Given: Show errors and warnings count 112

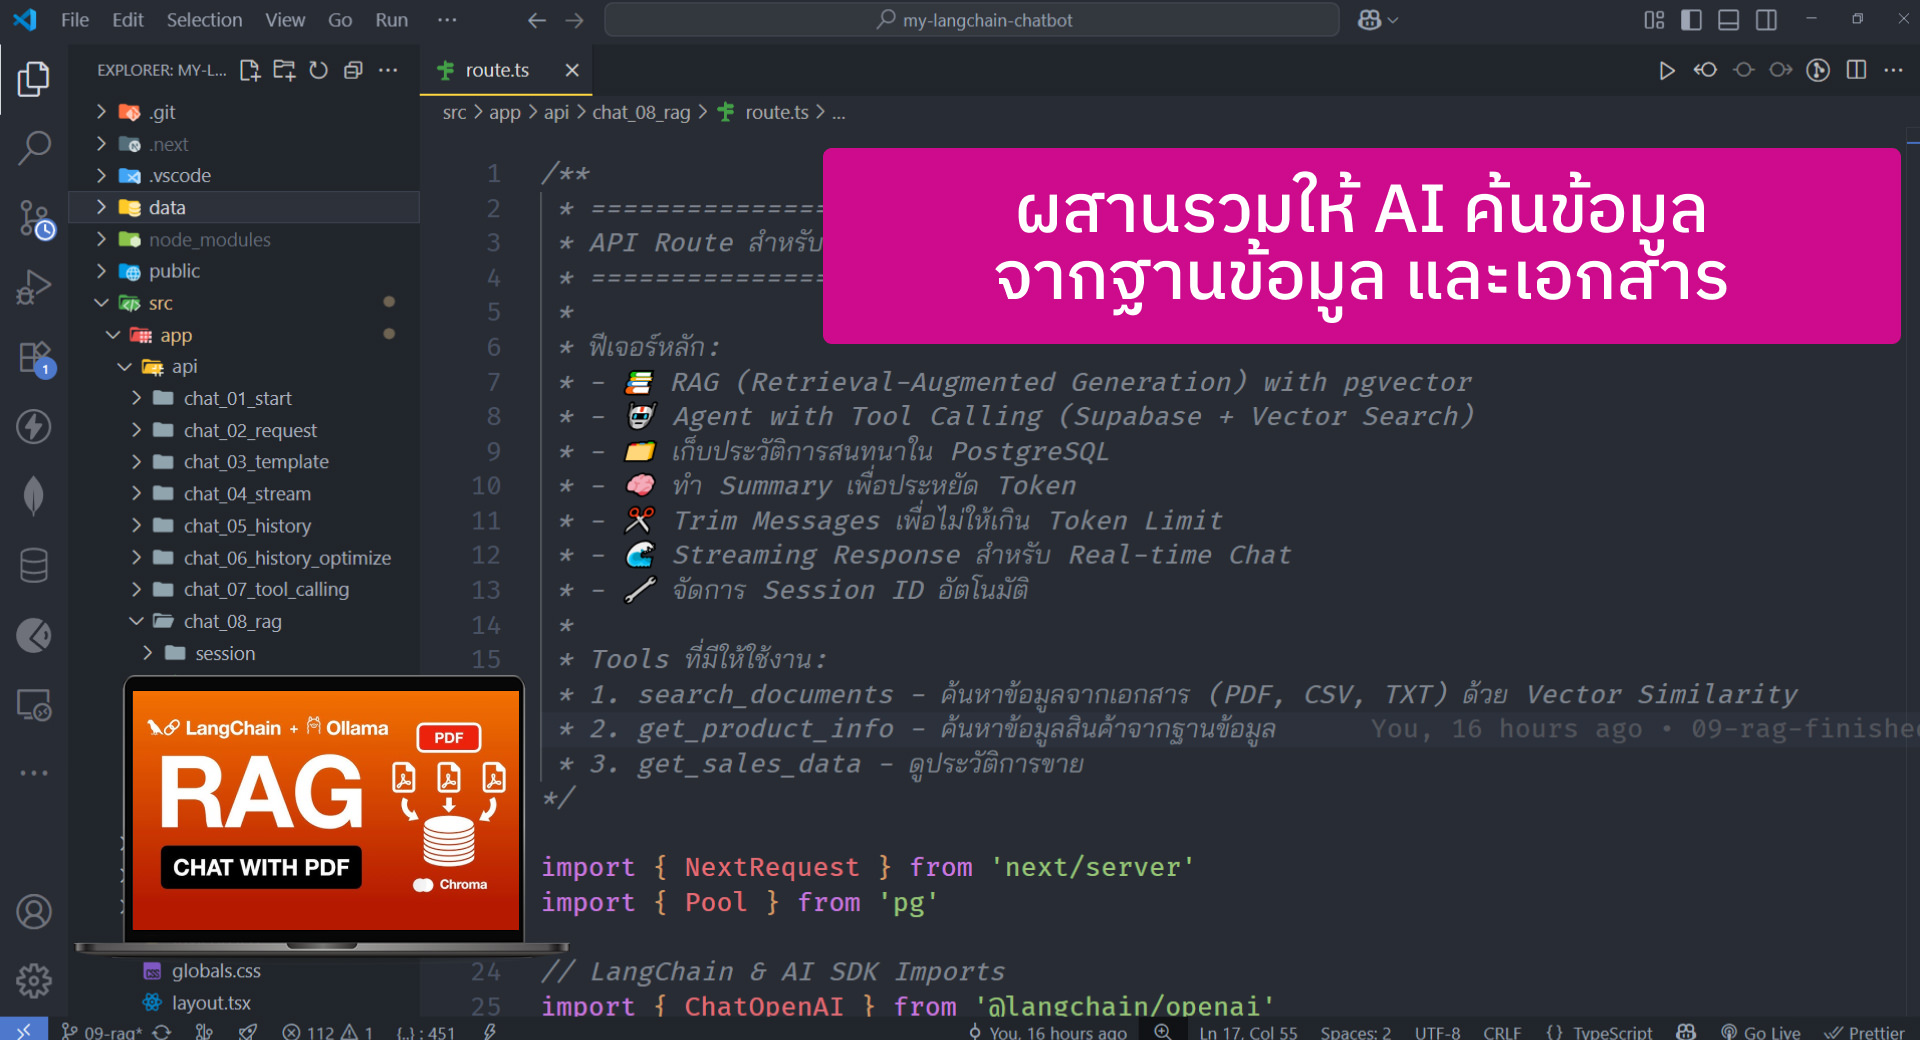Looking at the screenshot, I should click(328, 1031).
